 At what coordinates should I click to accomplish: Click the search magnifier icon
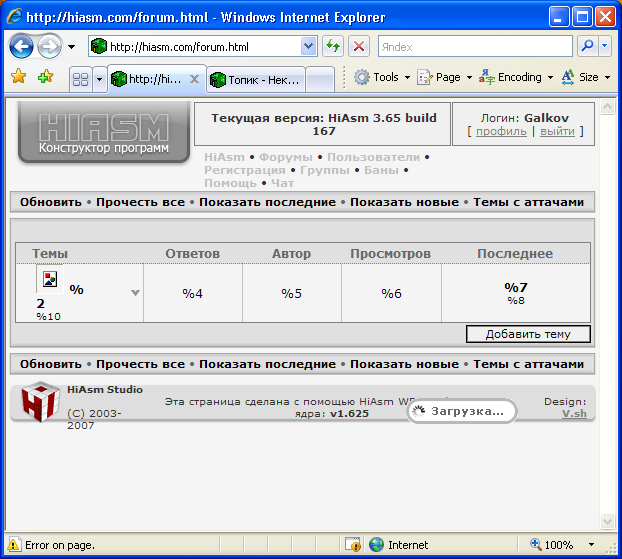pyautogui.click(x=587, y=46)
